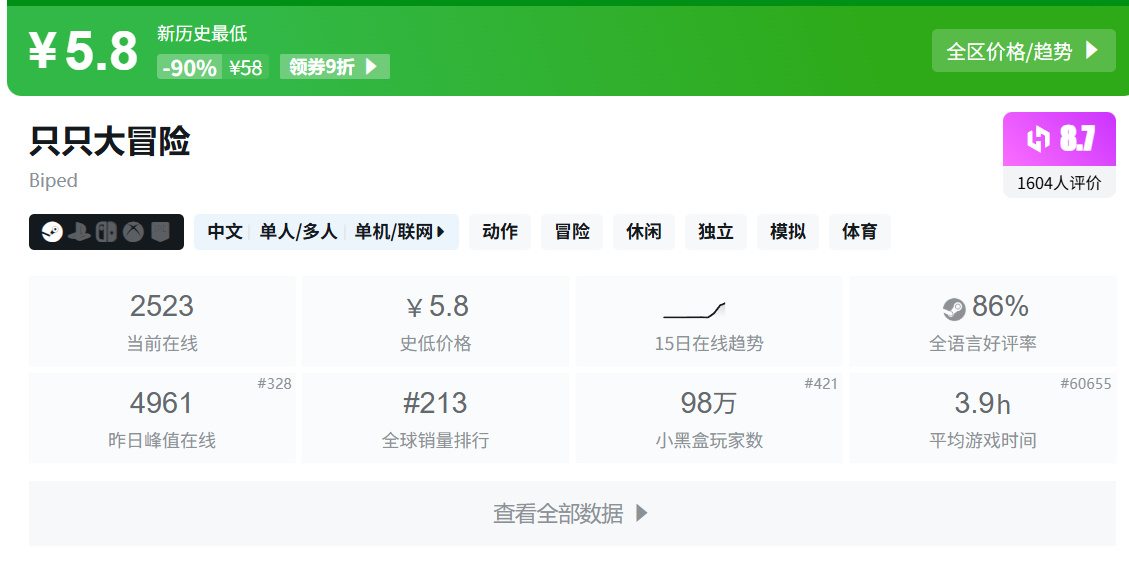Click the 中文 language label
The image size is (1129, 565).
pos(225,232)
